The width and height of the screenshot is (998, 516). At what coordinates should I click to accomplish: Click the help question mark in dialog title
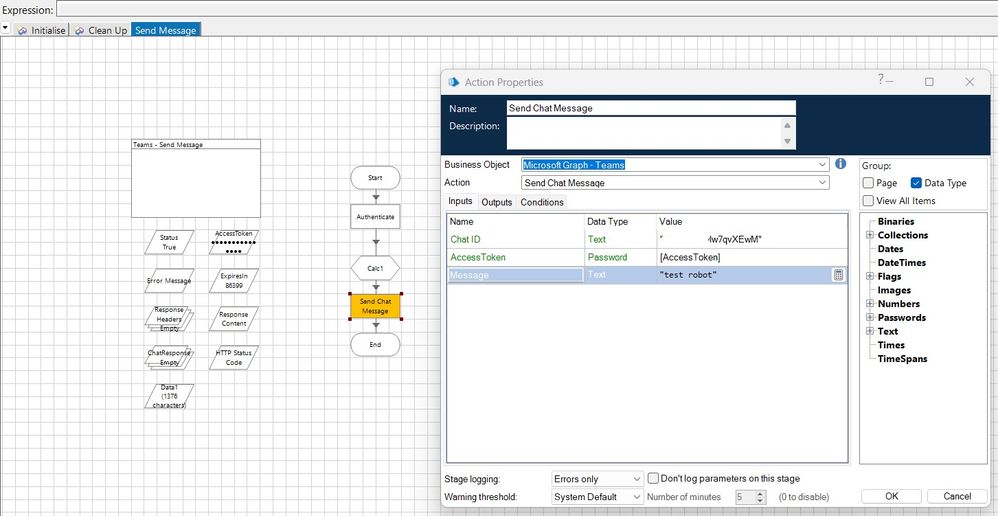[x=881, y=80]
